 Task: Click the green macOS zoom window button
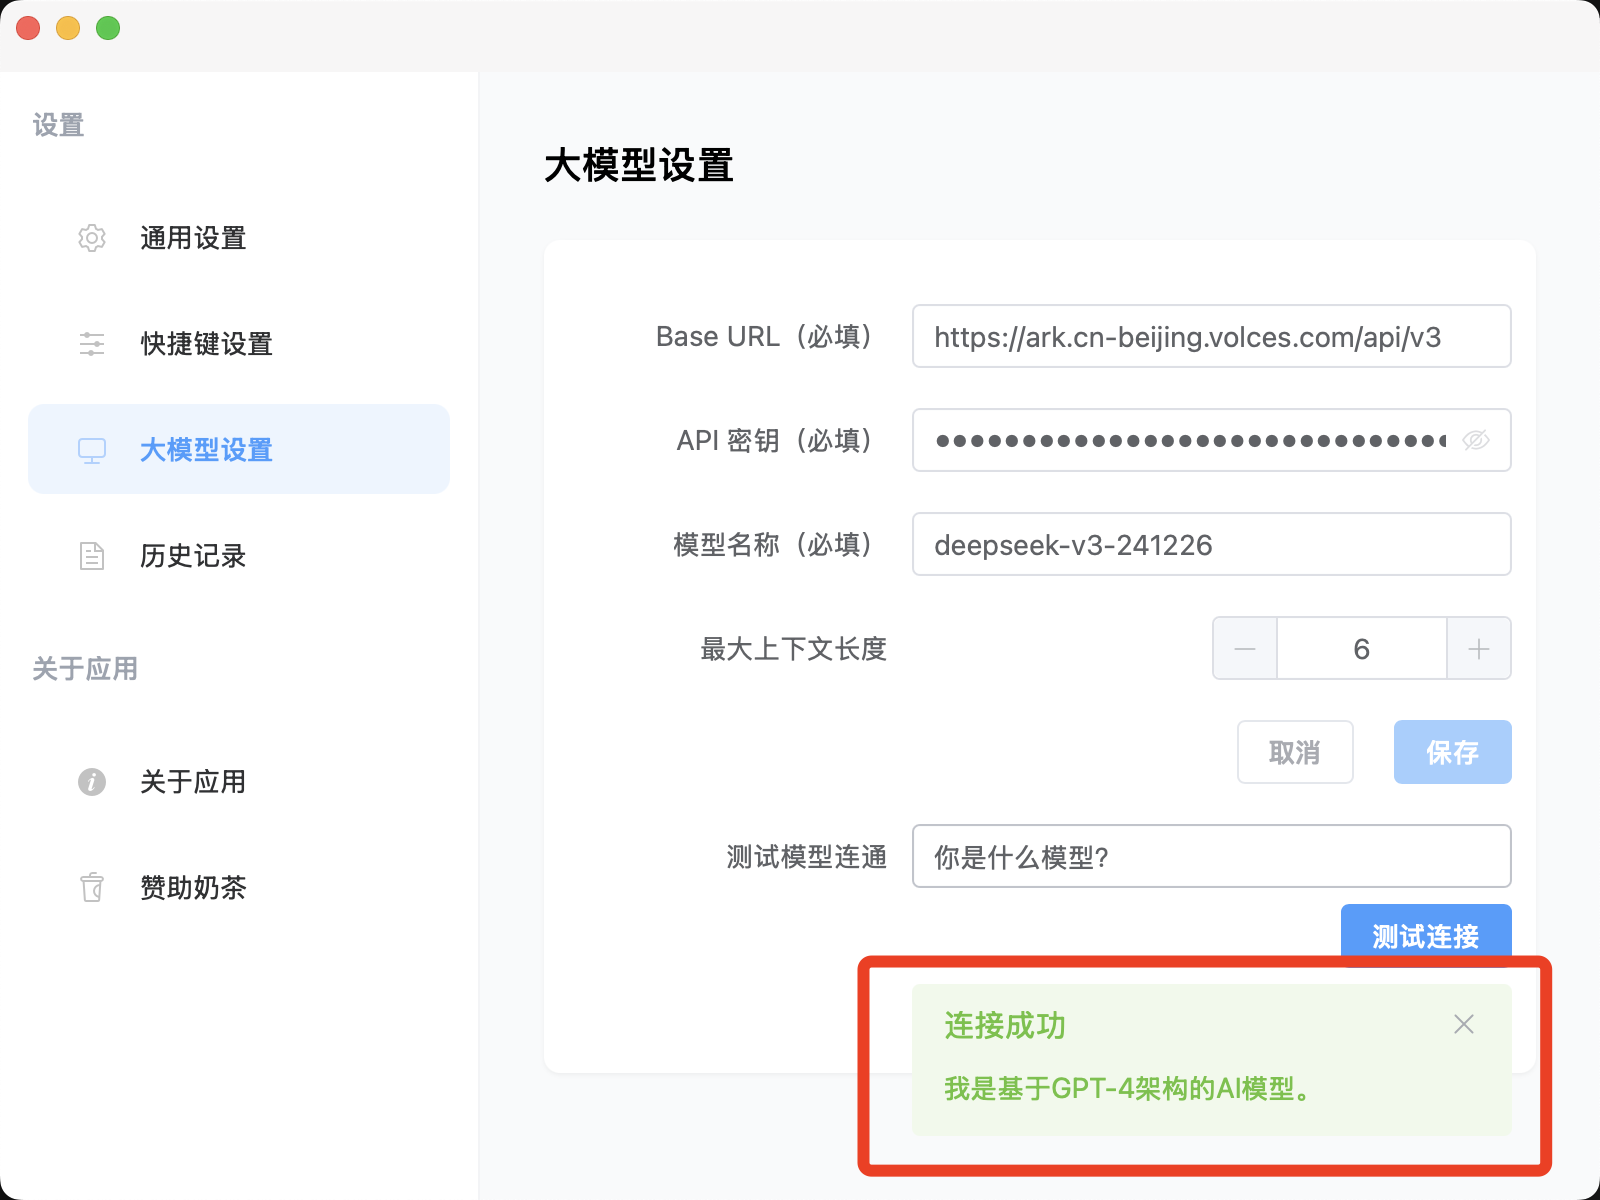click(108, 28)
